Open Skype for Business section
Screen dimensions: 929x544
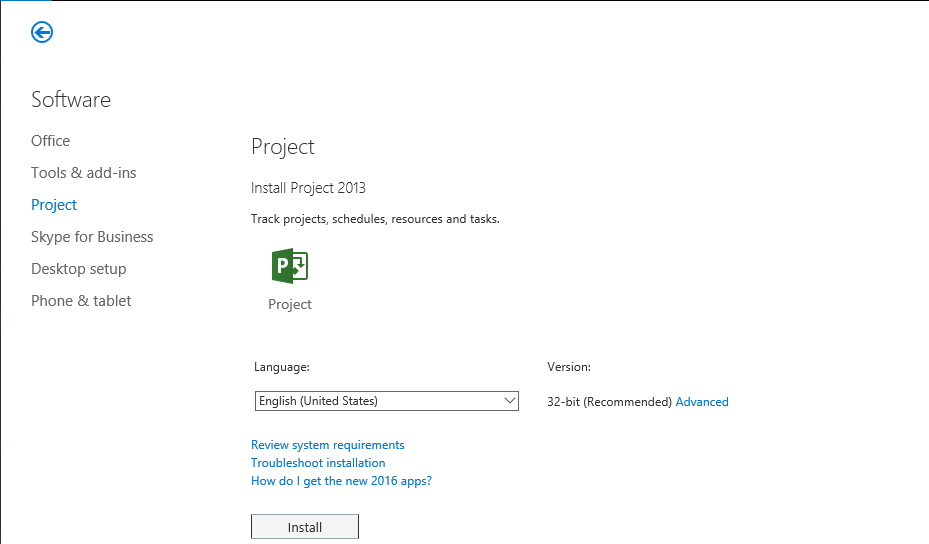coord(92,236)
